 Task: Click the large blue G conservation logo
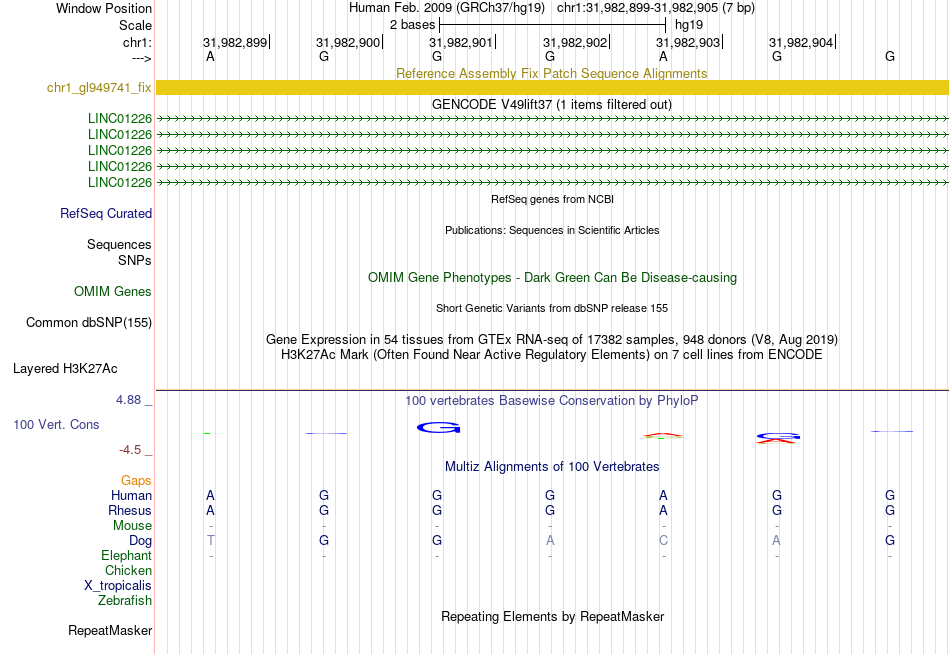[x=438, y=428]
